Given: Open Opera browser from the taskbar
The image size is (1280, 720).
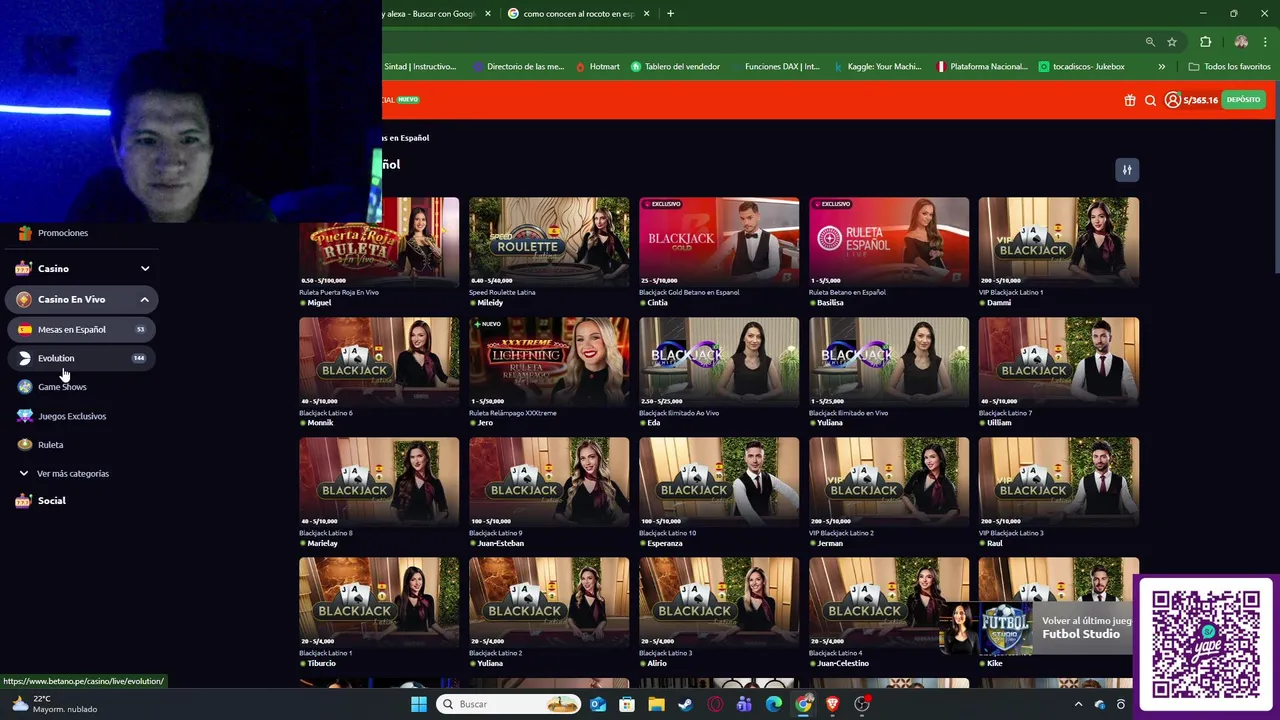Looking at the screenshot, I should click(x=715, y=704).
